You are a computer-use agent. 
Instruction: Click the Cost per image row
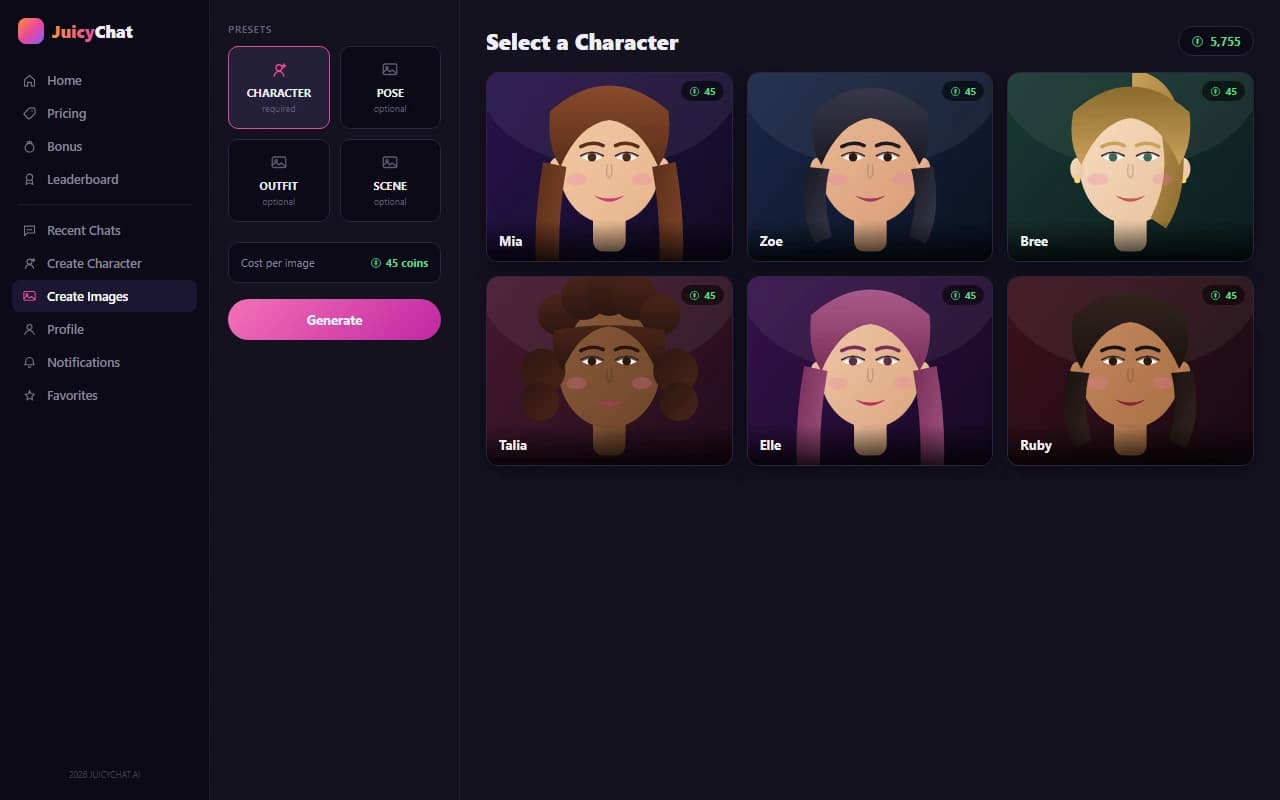334,263
